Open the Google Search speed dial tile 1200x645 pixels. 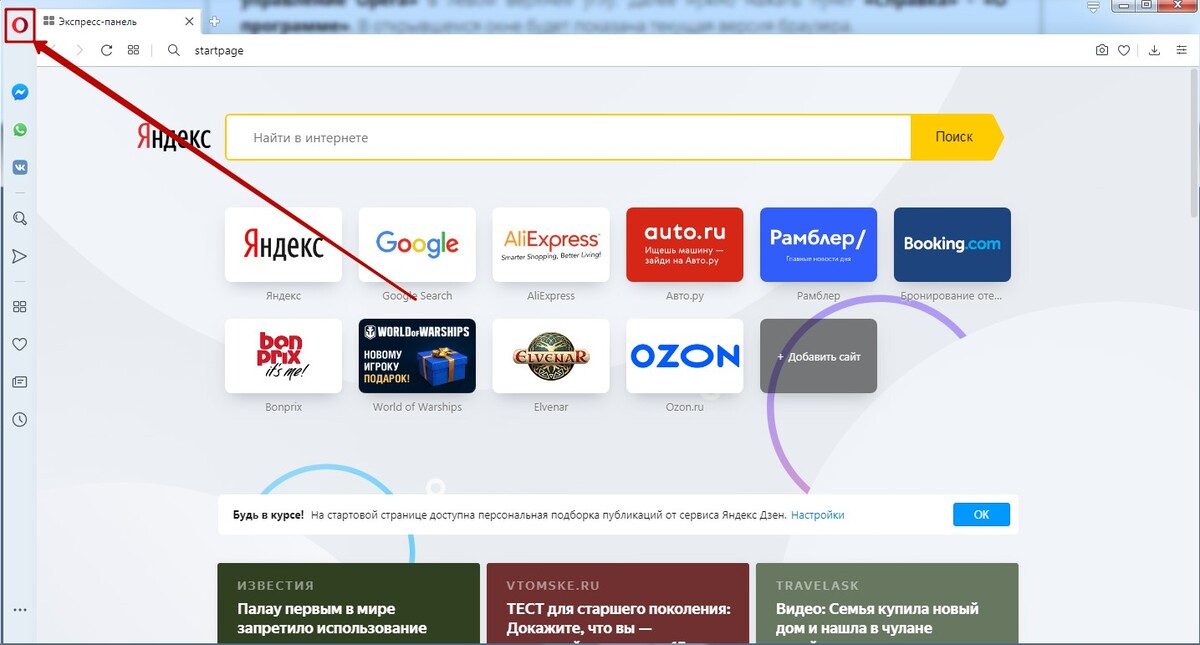click(417, 245)
